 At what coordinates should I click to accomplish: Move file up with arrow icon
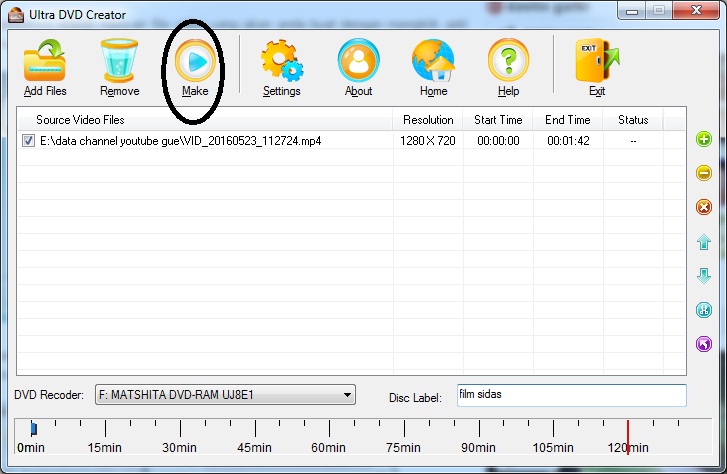point(704,242)
